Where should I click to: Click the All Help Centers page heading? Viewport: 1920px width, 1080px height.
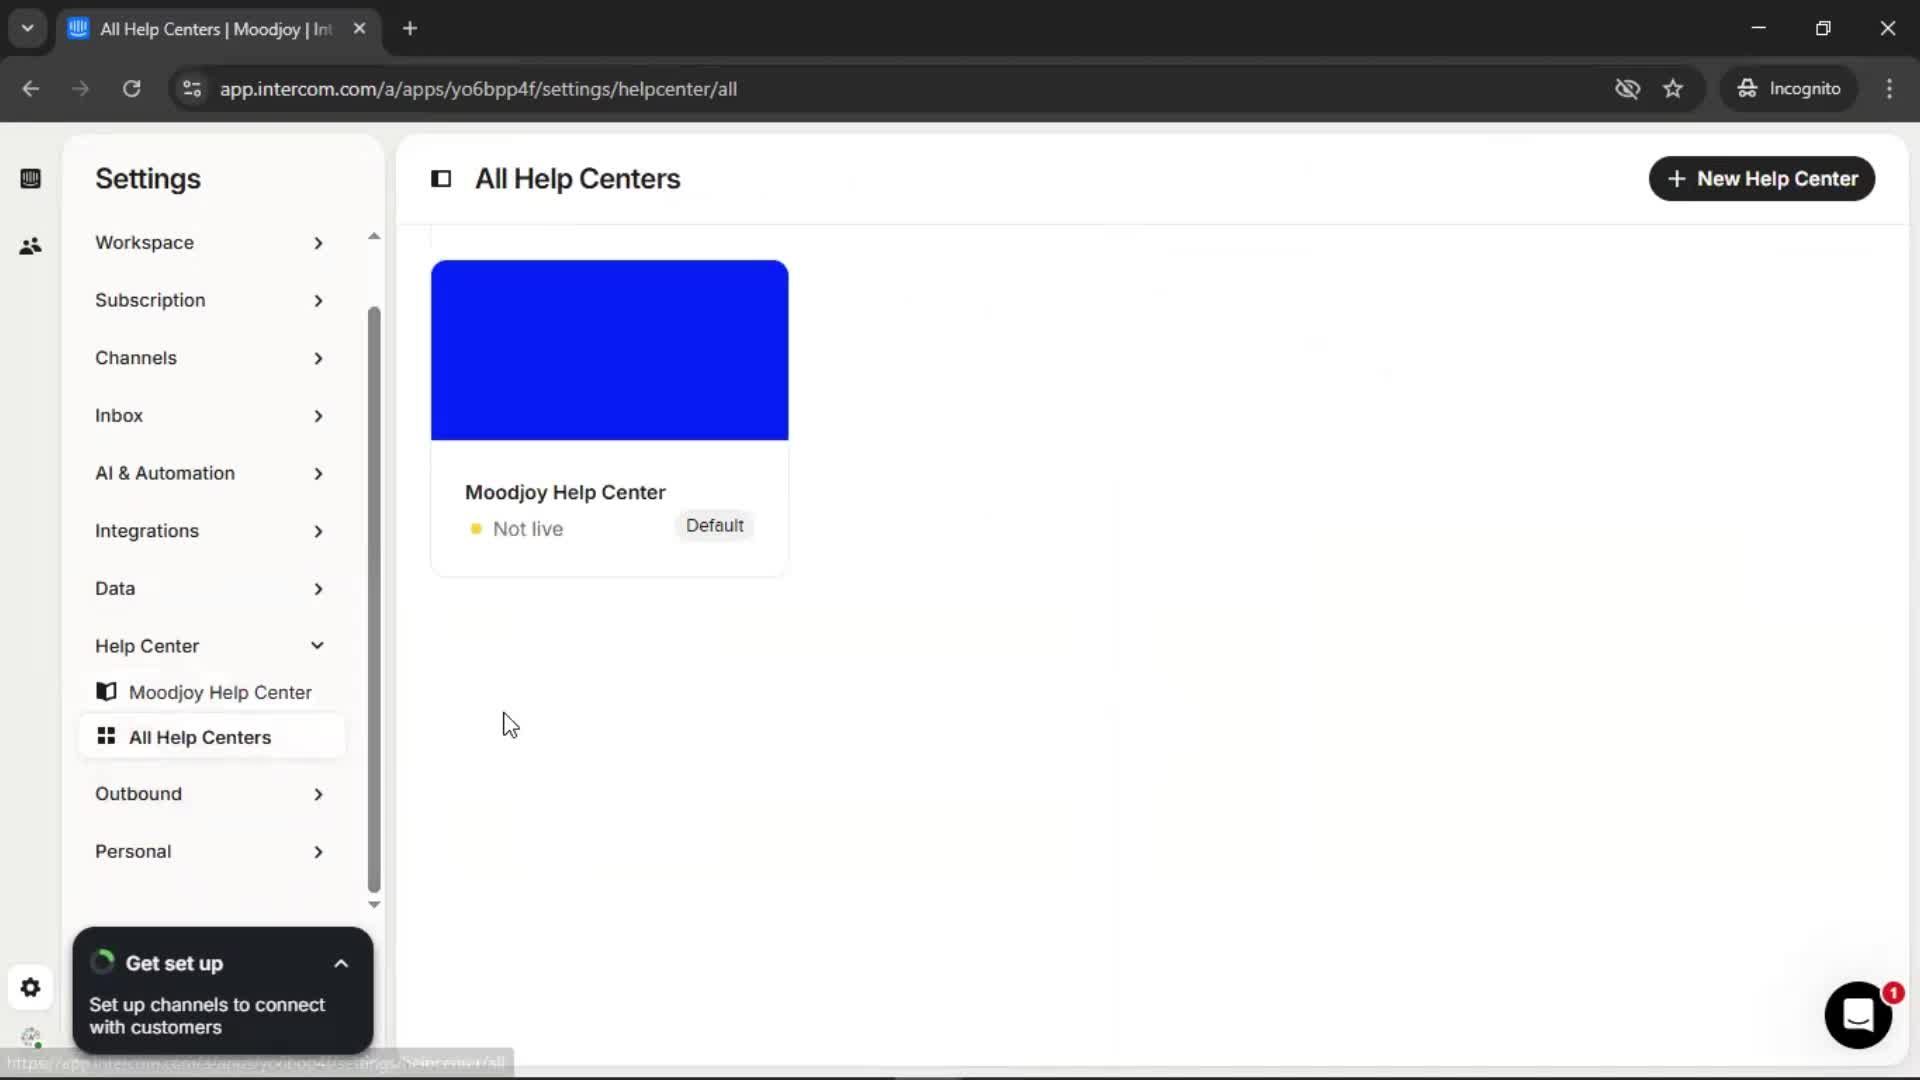click(577, 179)
